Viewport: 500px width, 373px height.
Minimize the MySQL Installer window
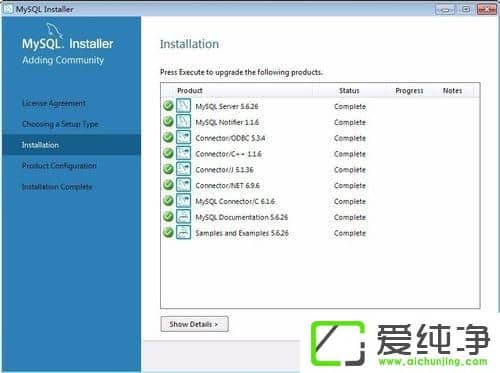pyautogui.click(x=445, y=10)
